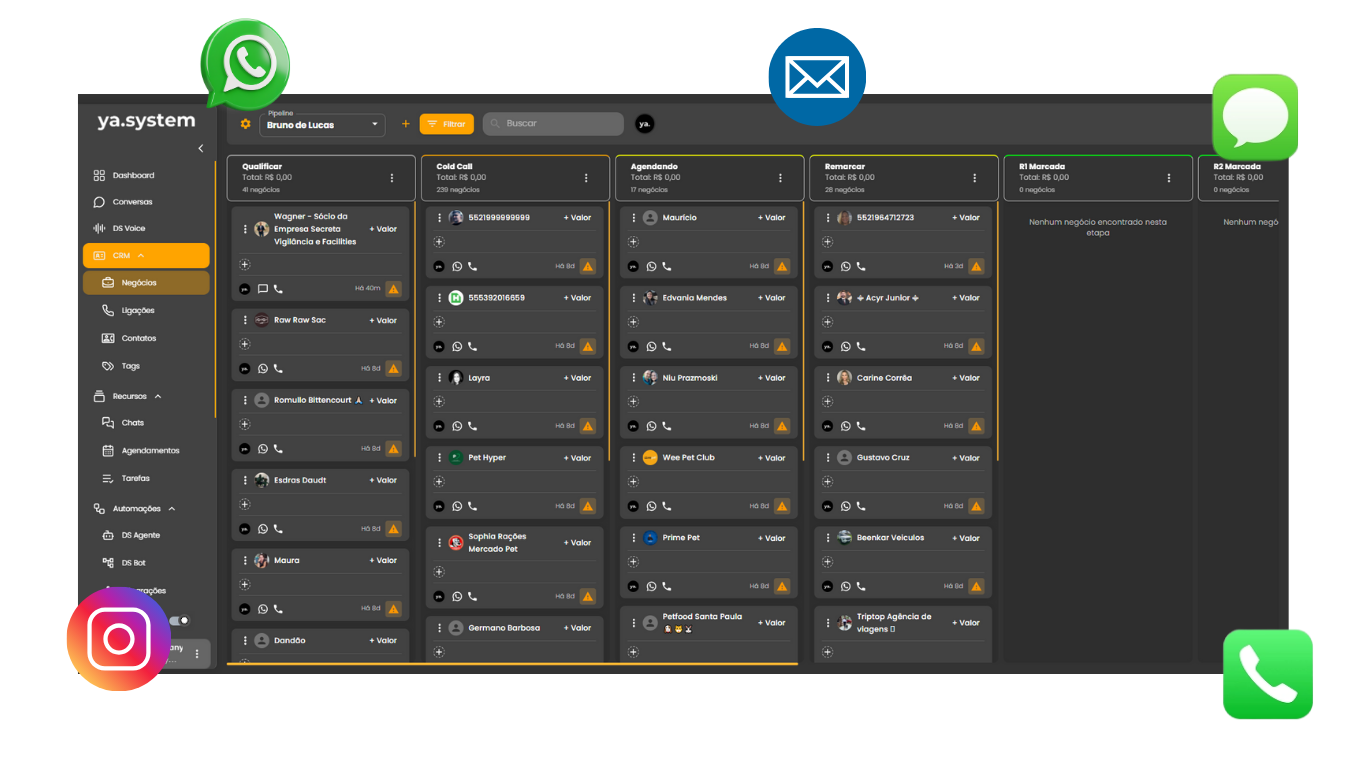
Task: Open Qualificar column options menu
Action: click(x=392, y=178)
